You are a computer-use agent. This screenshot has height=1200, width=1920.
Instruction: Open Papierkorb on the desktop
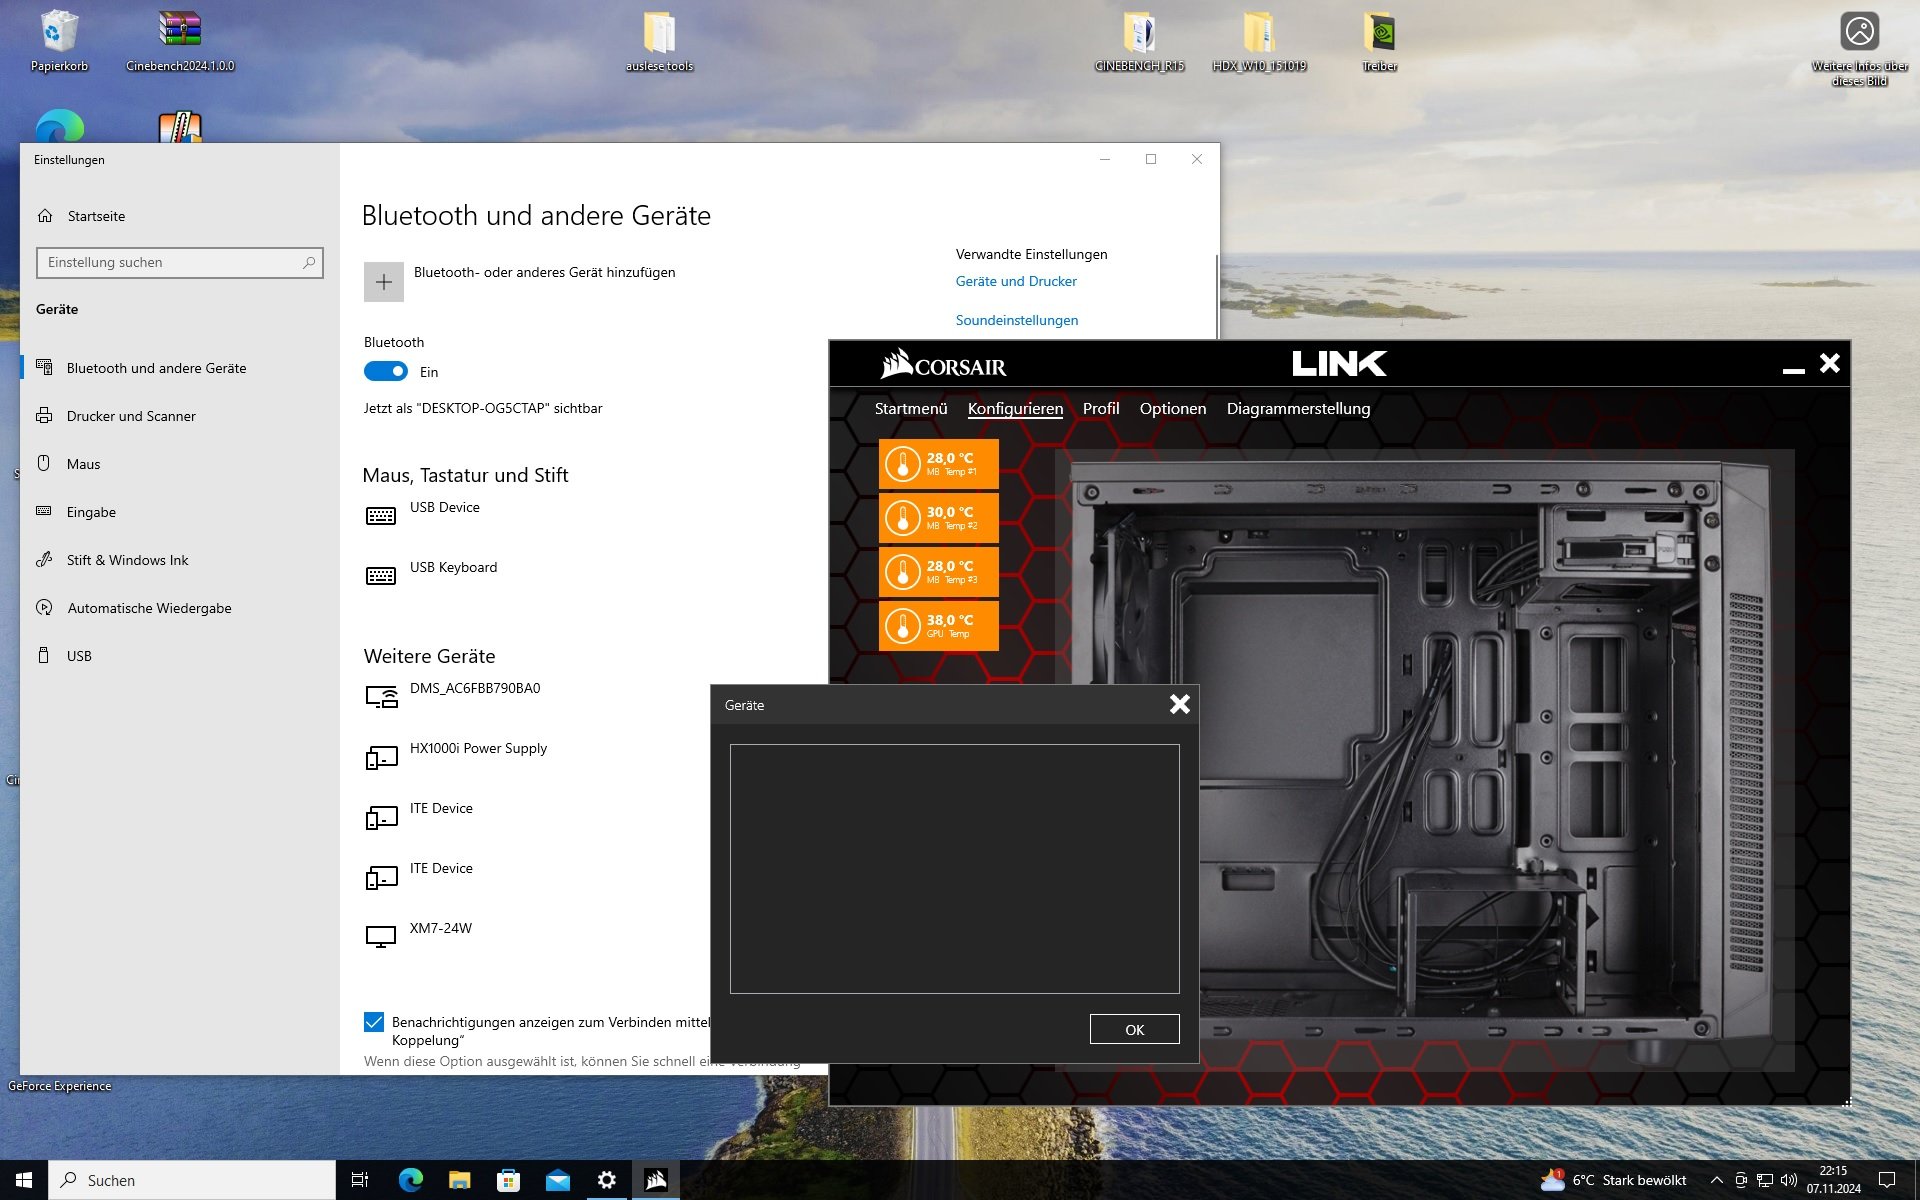pos(59,41)
